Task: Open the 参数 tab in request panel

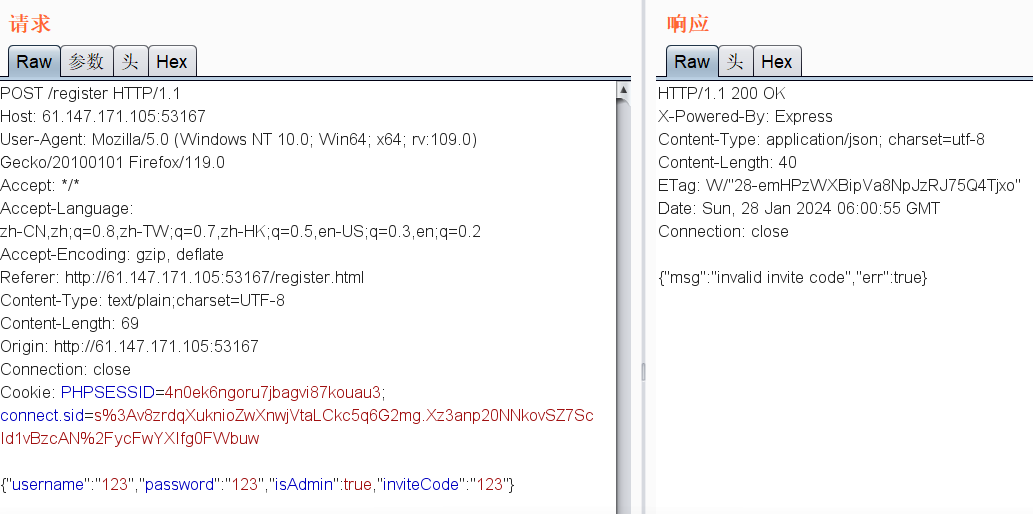Action: (86, 61)
